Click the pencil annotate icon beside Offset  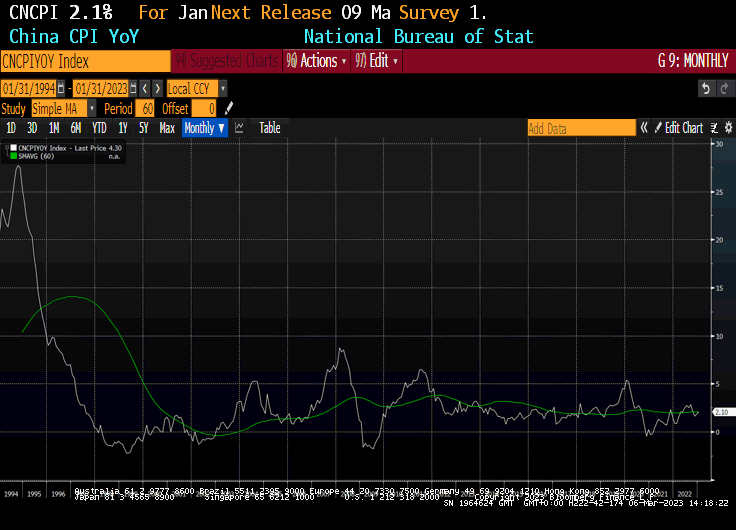point(229,108)
